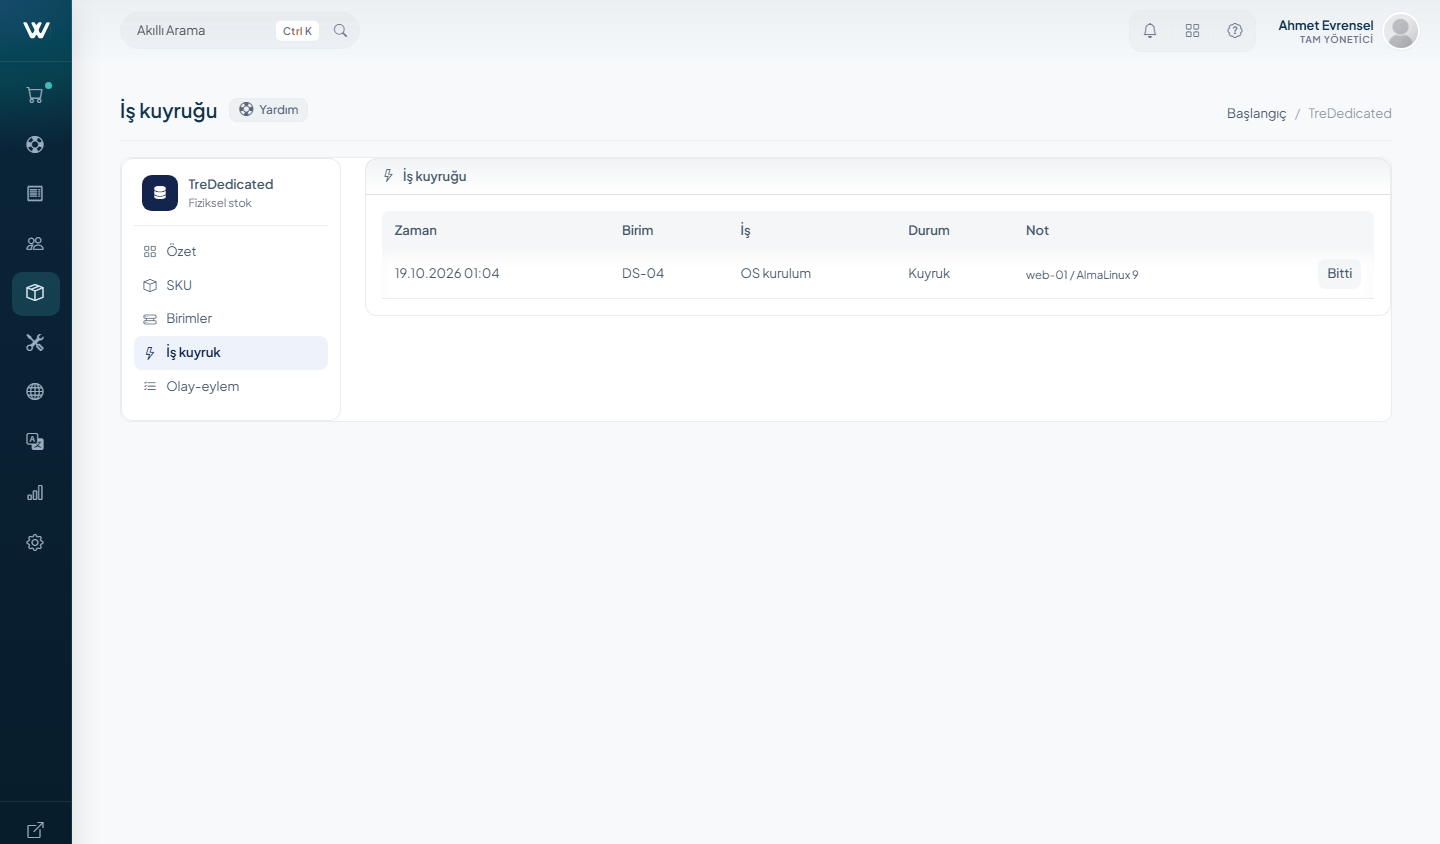
Task: Open the bar chart reports sidebar icon
Action: coord(35,492)
